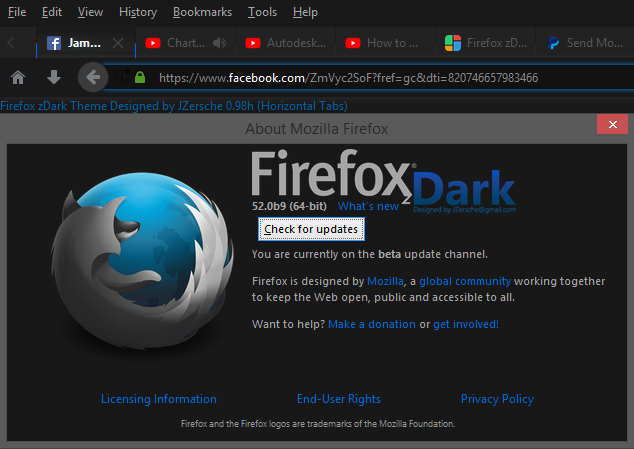This screenshot has height=449, width=634.
Task: Click the Facebook favicon on first tab
Action: click(x=54, y=43)
